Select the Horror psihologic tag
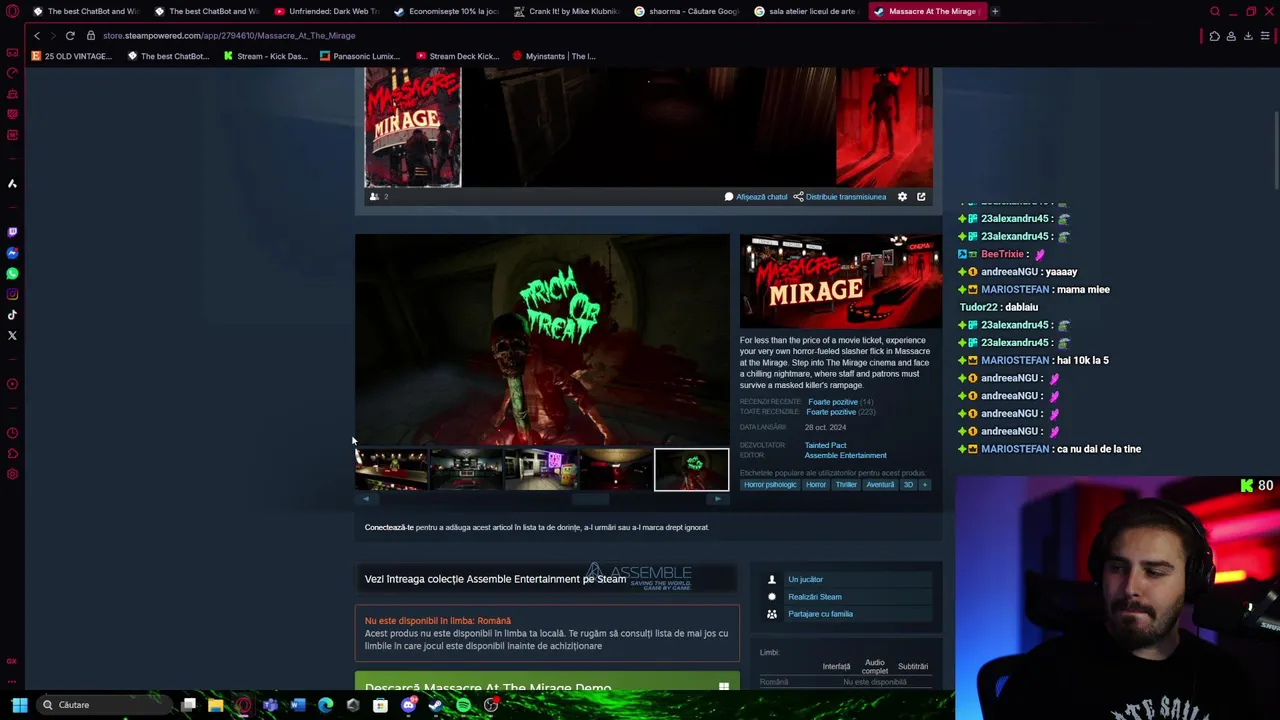Image resolution: width=1280 pixels, height=720 pixels. pos(770,485)
